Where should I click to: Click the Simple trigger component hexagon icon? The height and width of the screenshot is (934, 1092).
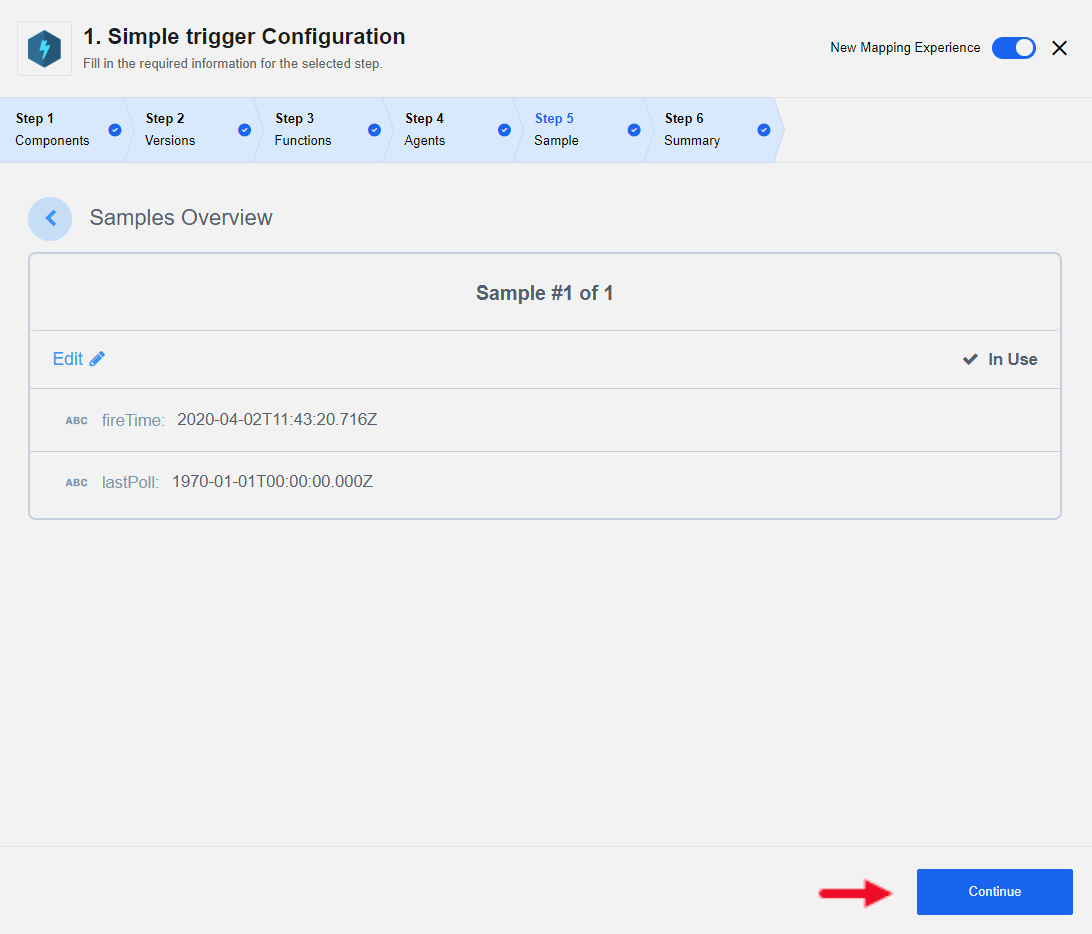tap(45, 49)
